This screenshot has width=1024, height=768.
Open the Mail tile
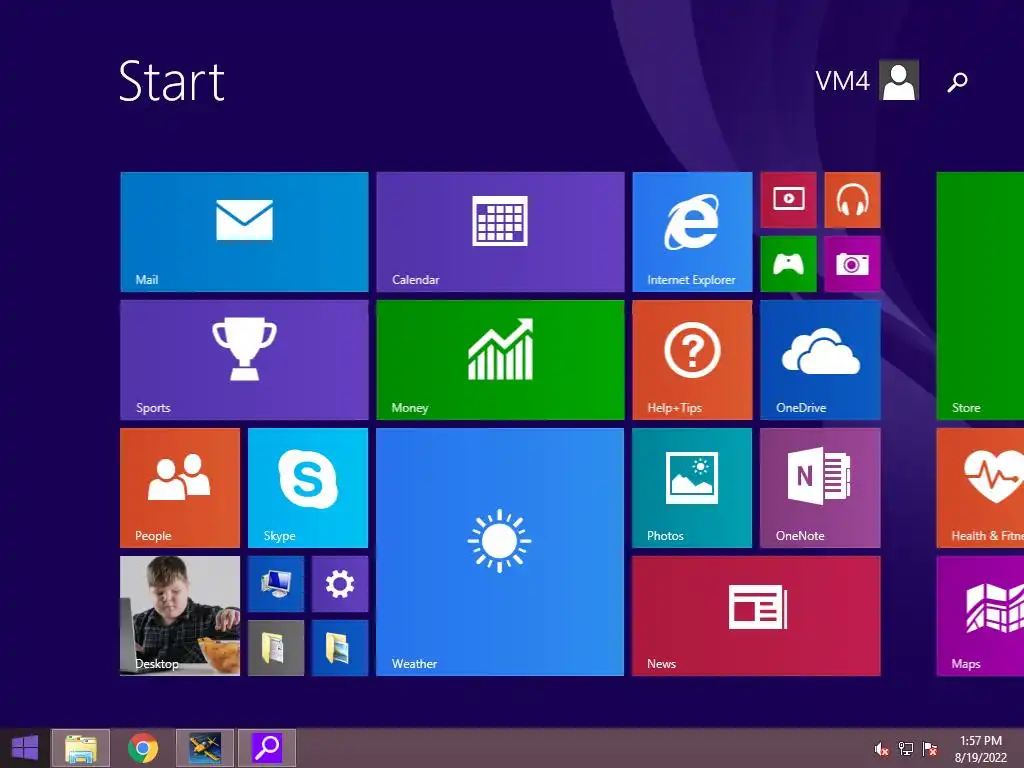coord(244,232)
